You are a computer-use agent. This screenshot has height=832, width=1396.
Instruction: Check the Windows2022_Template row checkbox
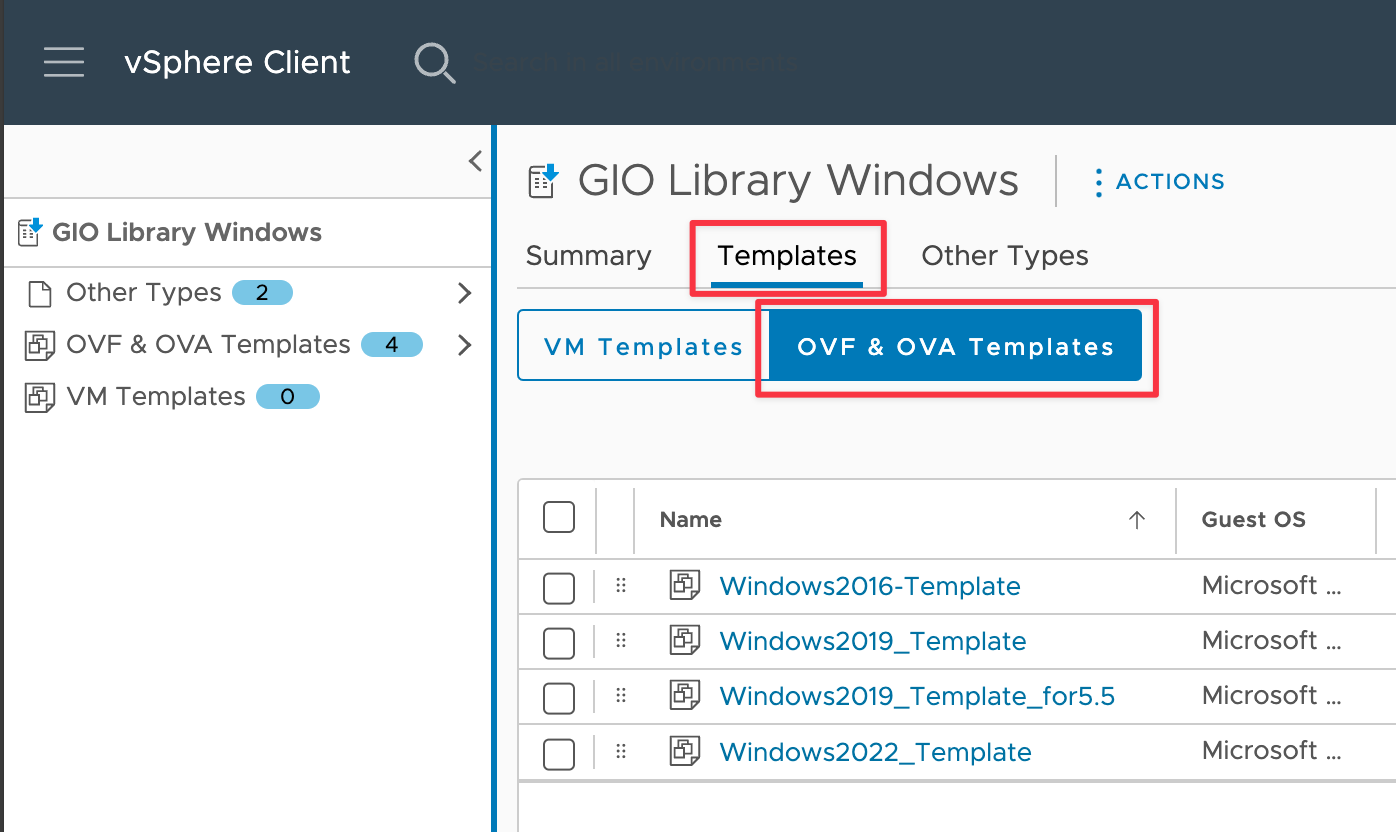pos(558,753)
